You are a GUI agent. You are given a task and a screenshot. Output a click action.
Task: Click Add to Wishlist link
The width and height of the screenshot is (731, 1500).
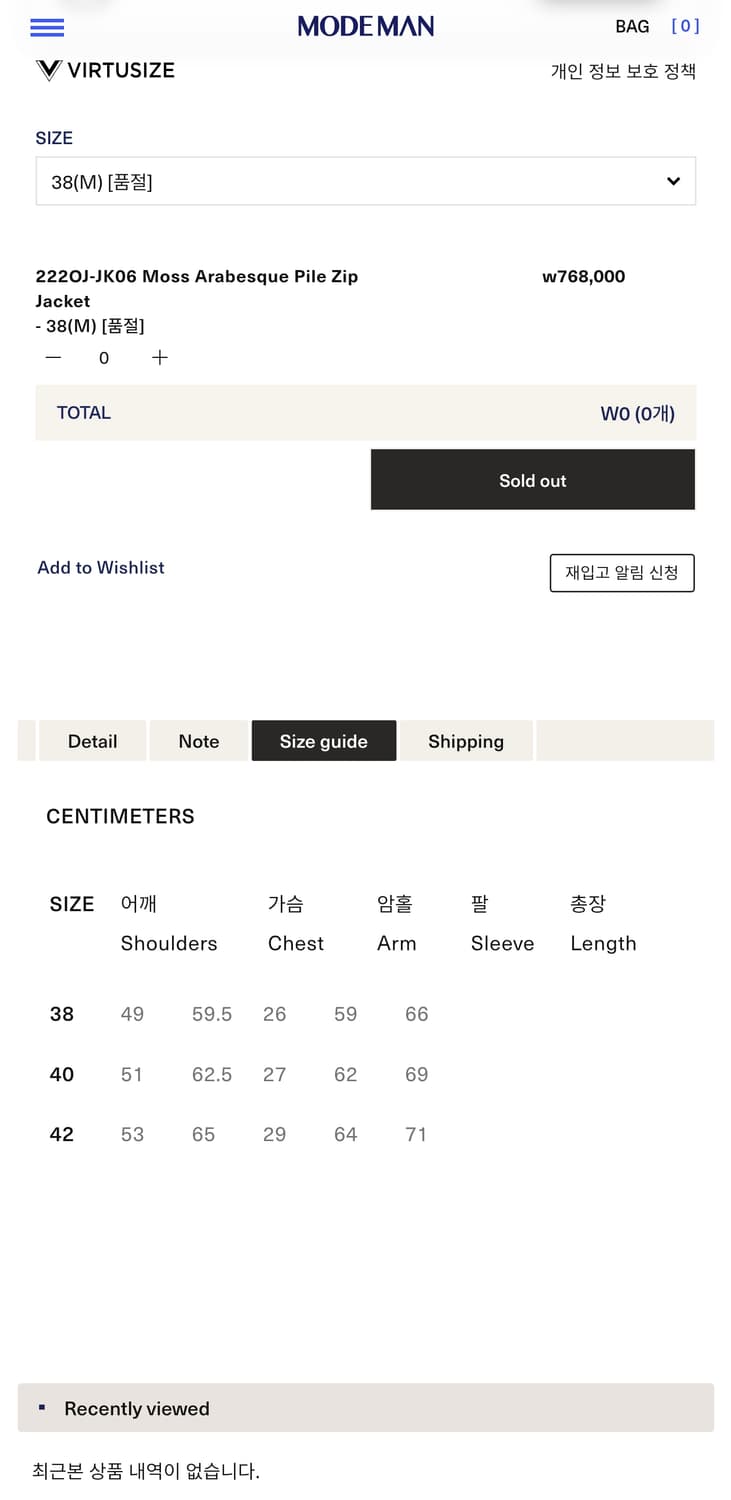click(x=101, y=568)
